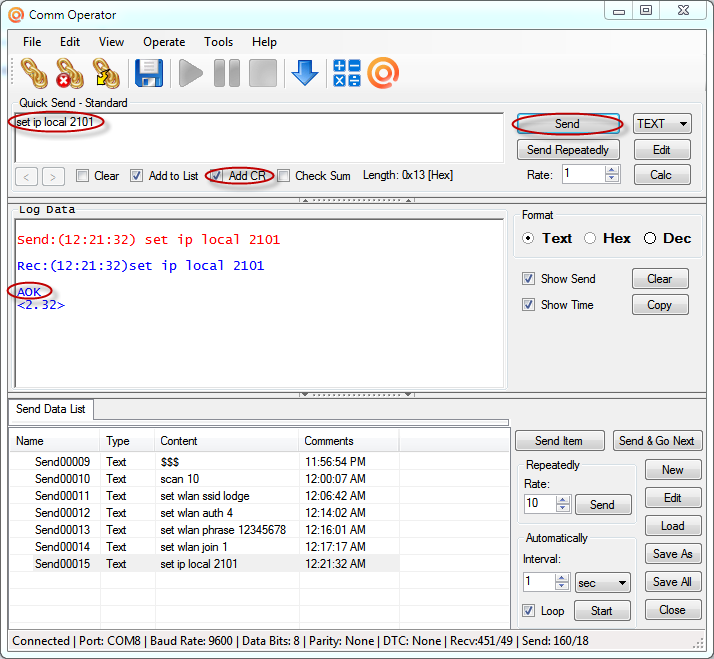
Task: Uncheck the Loop checkbox
Action: point(528,611)
